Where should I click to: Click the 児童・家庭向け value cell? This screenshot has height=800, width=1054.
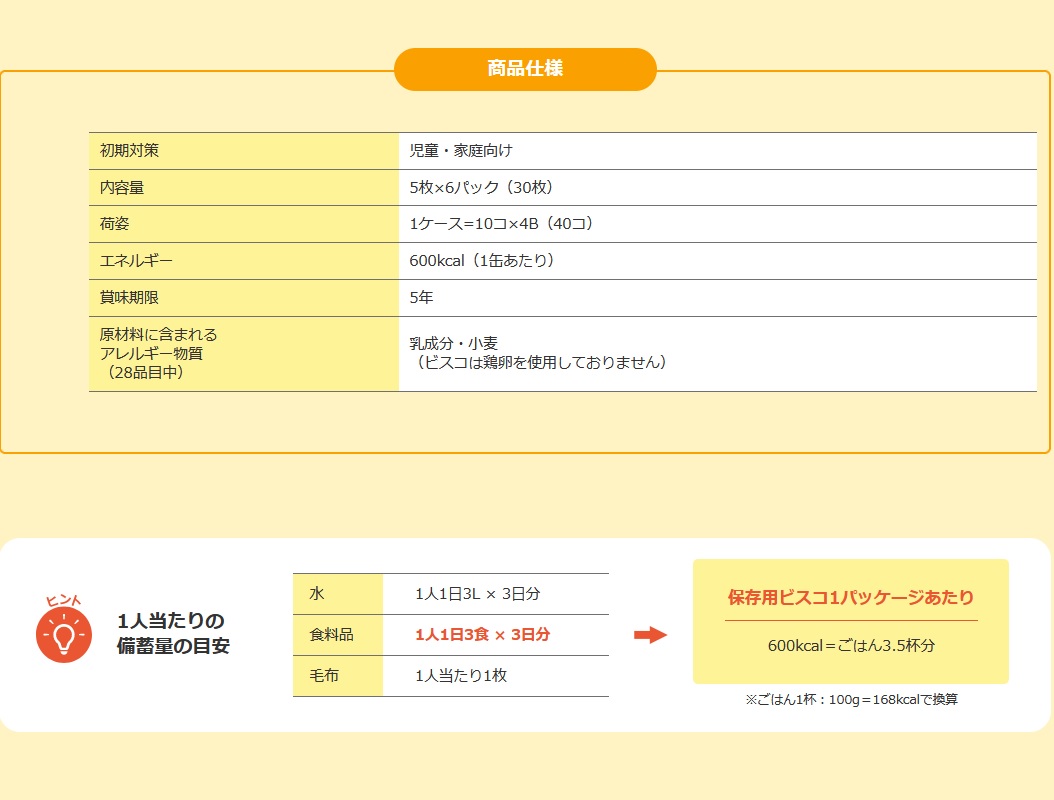pos(717,151)
